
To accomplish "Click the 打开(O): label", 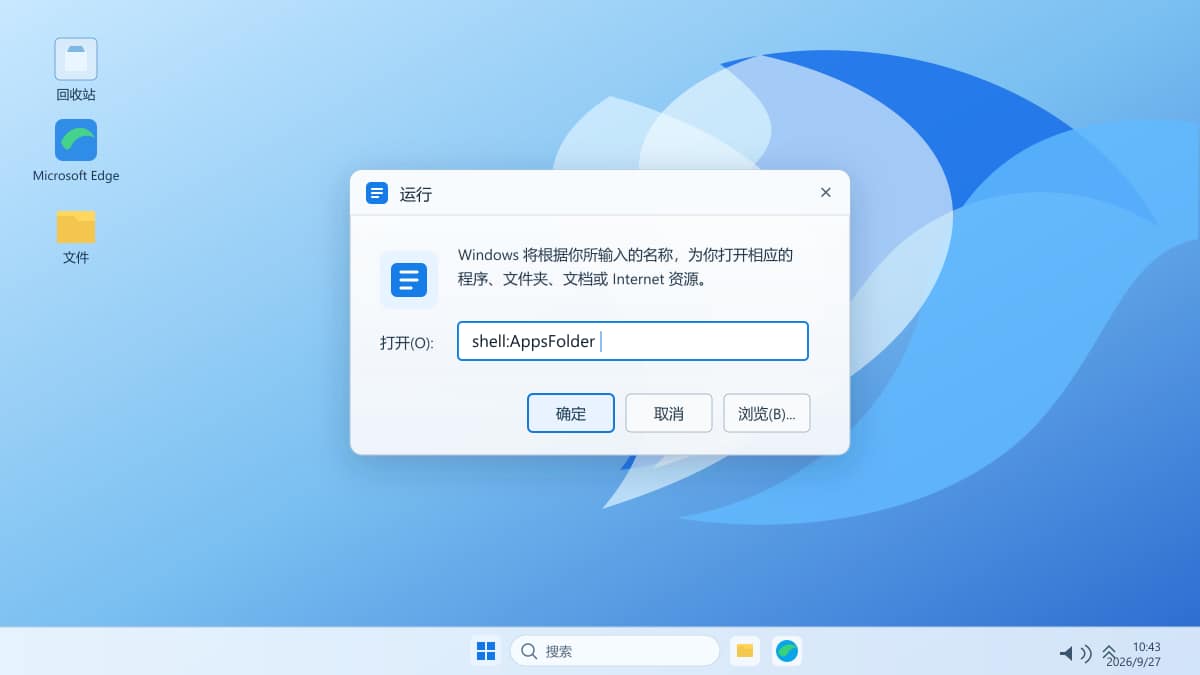I will (x=407, y=343).
